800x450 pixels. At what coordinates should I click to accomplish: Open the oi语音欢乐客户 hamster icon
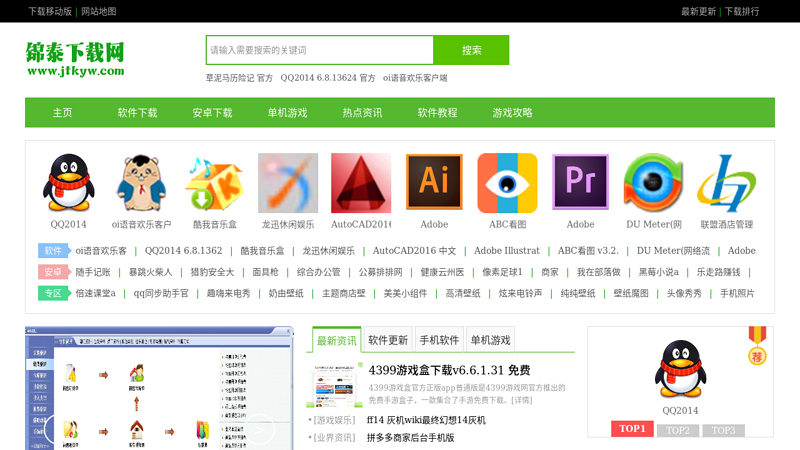141,183
